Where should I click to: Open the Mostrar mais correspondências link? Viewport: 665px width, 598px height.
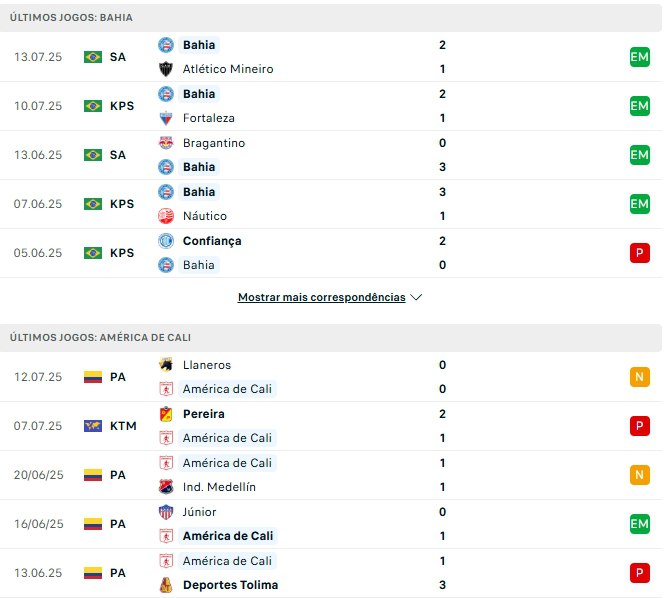pyautogui.click(x=321, y=297)
